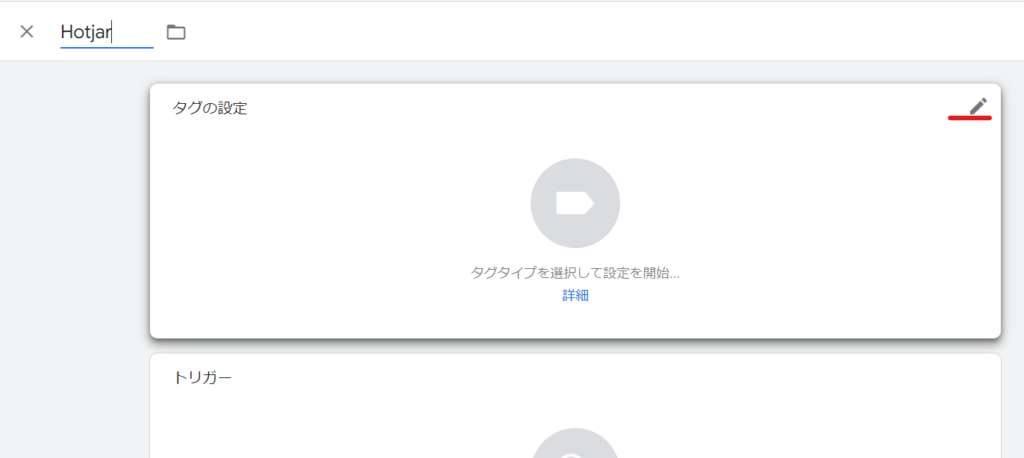Image resolution: width=1024 pixels, height=458 pixels.
Task: Focus the Hotjar tag name field
Action: pyautogui.click(x=107, y=33)
